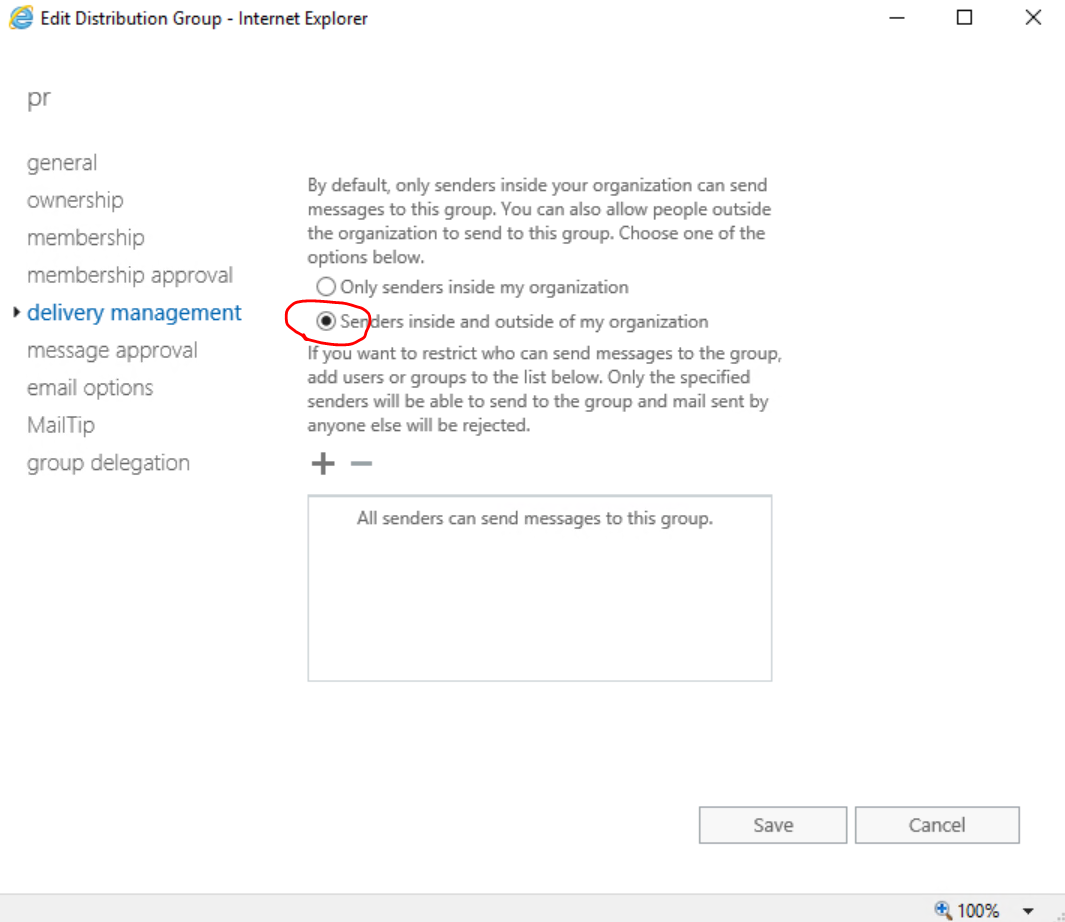Open the zoom level dropdown arrow

click(1028, 910)
